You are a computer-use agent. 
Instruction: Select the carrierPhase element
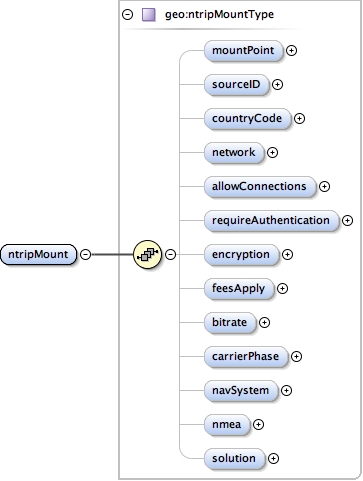[x=246, y=356]
